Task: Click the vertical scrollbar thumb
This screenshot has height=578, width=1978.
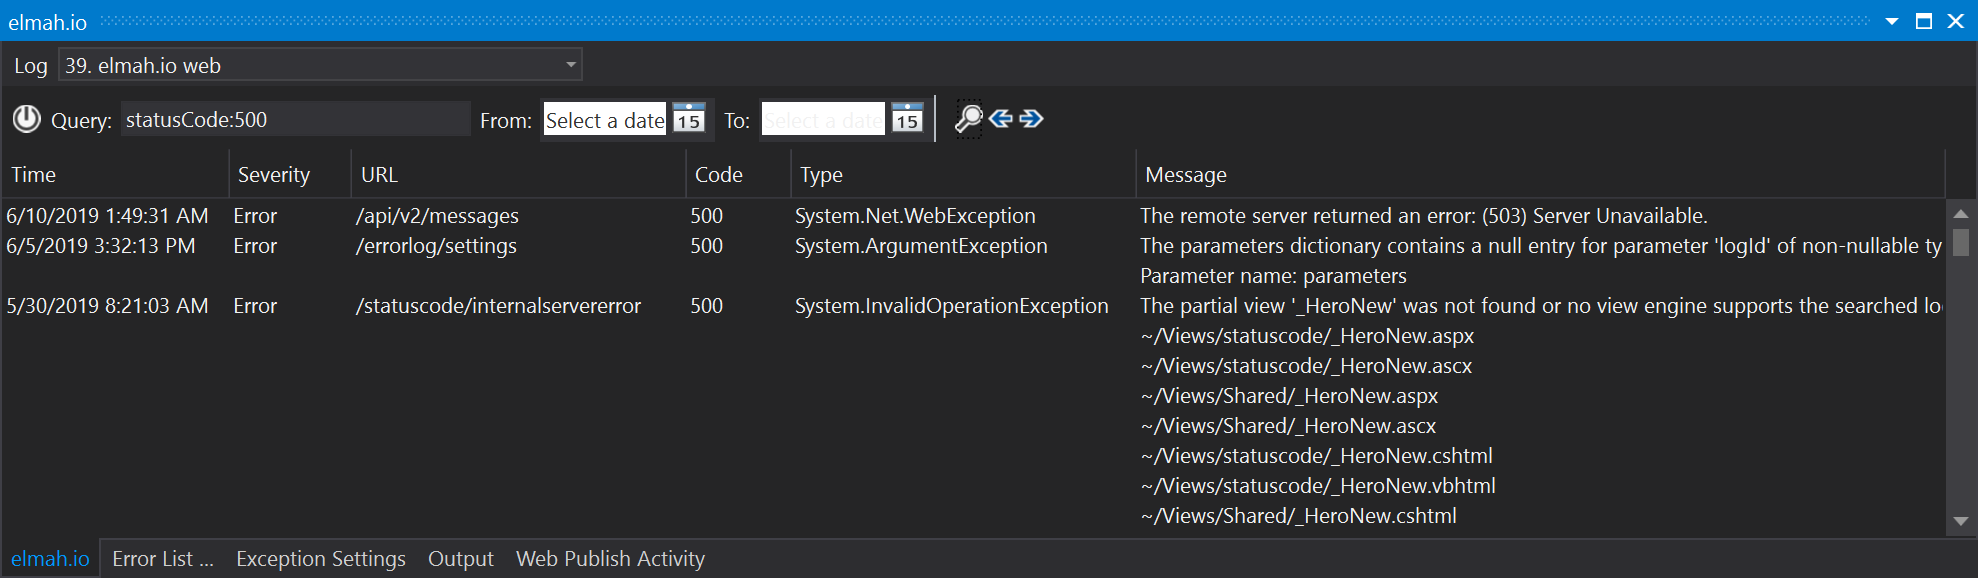Action: tap(1960, 243)
